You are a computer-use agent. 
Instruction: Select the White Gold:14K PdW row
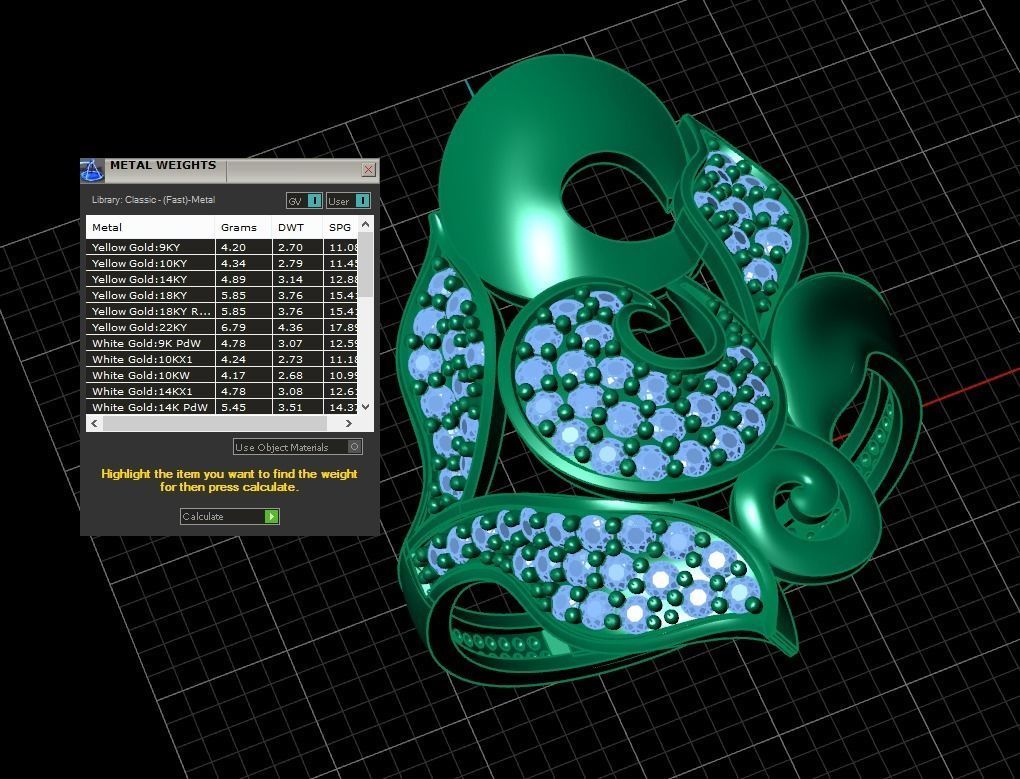coord(222,407)
